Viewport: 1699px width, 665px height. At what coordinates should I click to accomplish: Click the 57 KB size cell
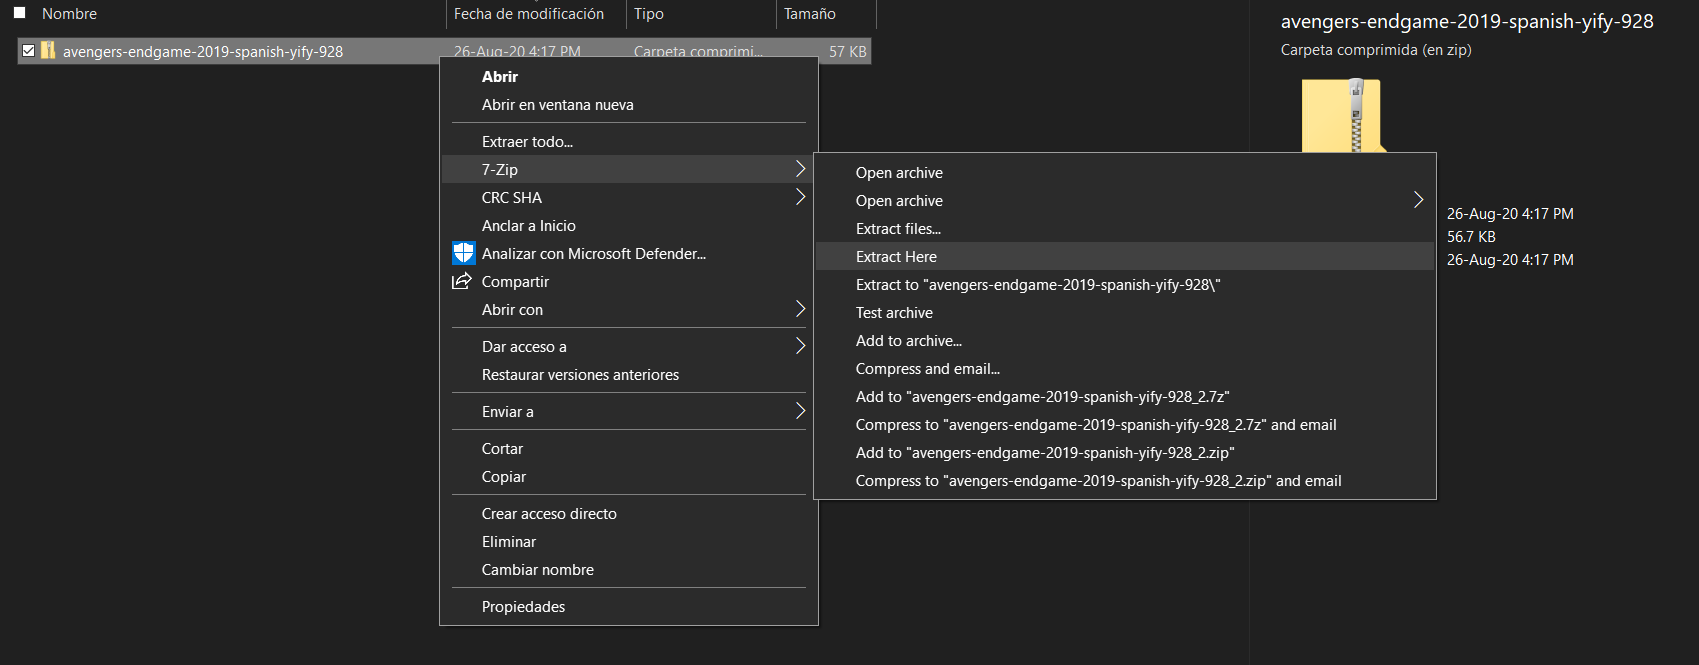click(847, 51)
